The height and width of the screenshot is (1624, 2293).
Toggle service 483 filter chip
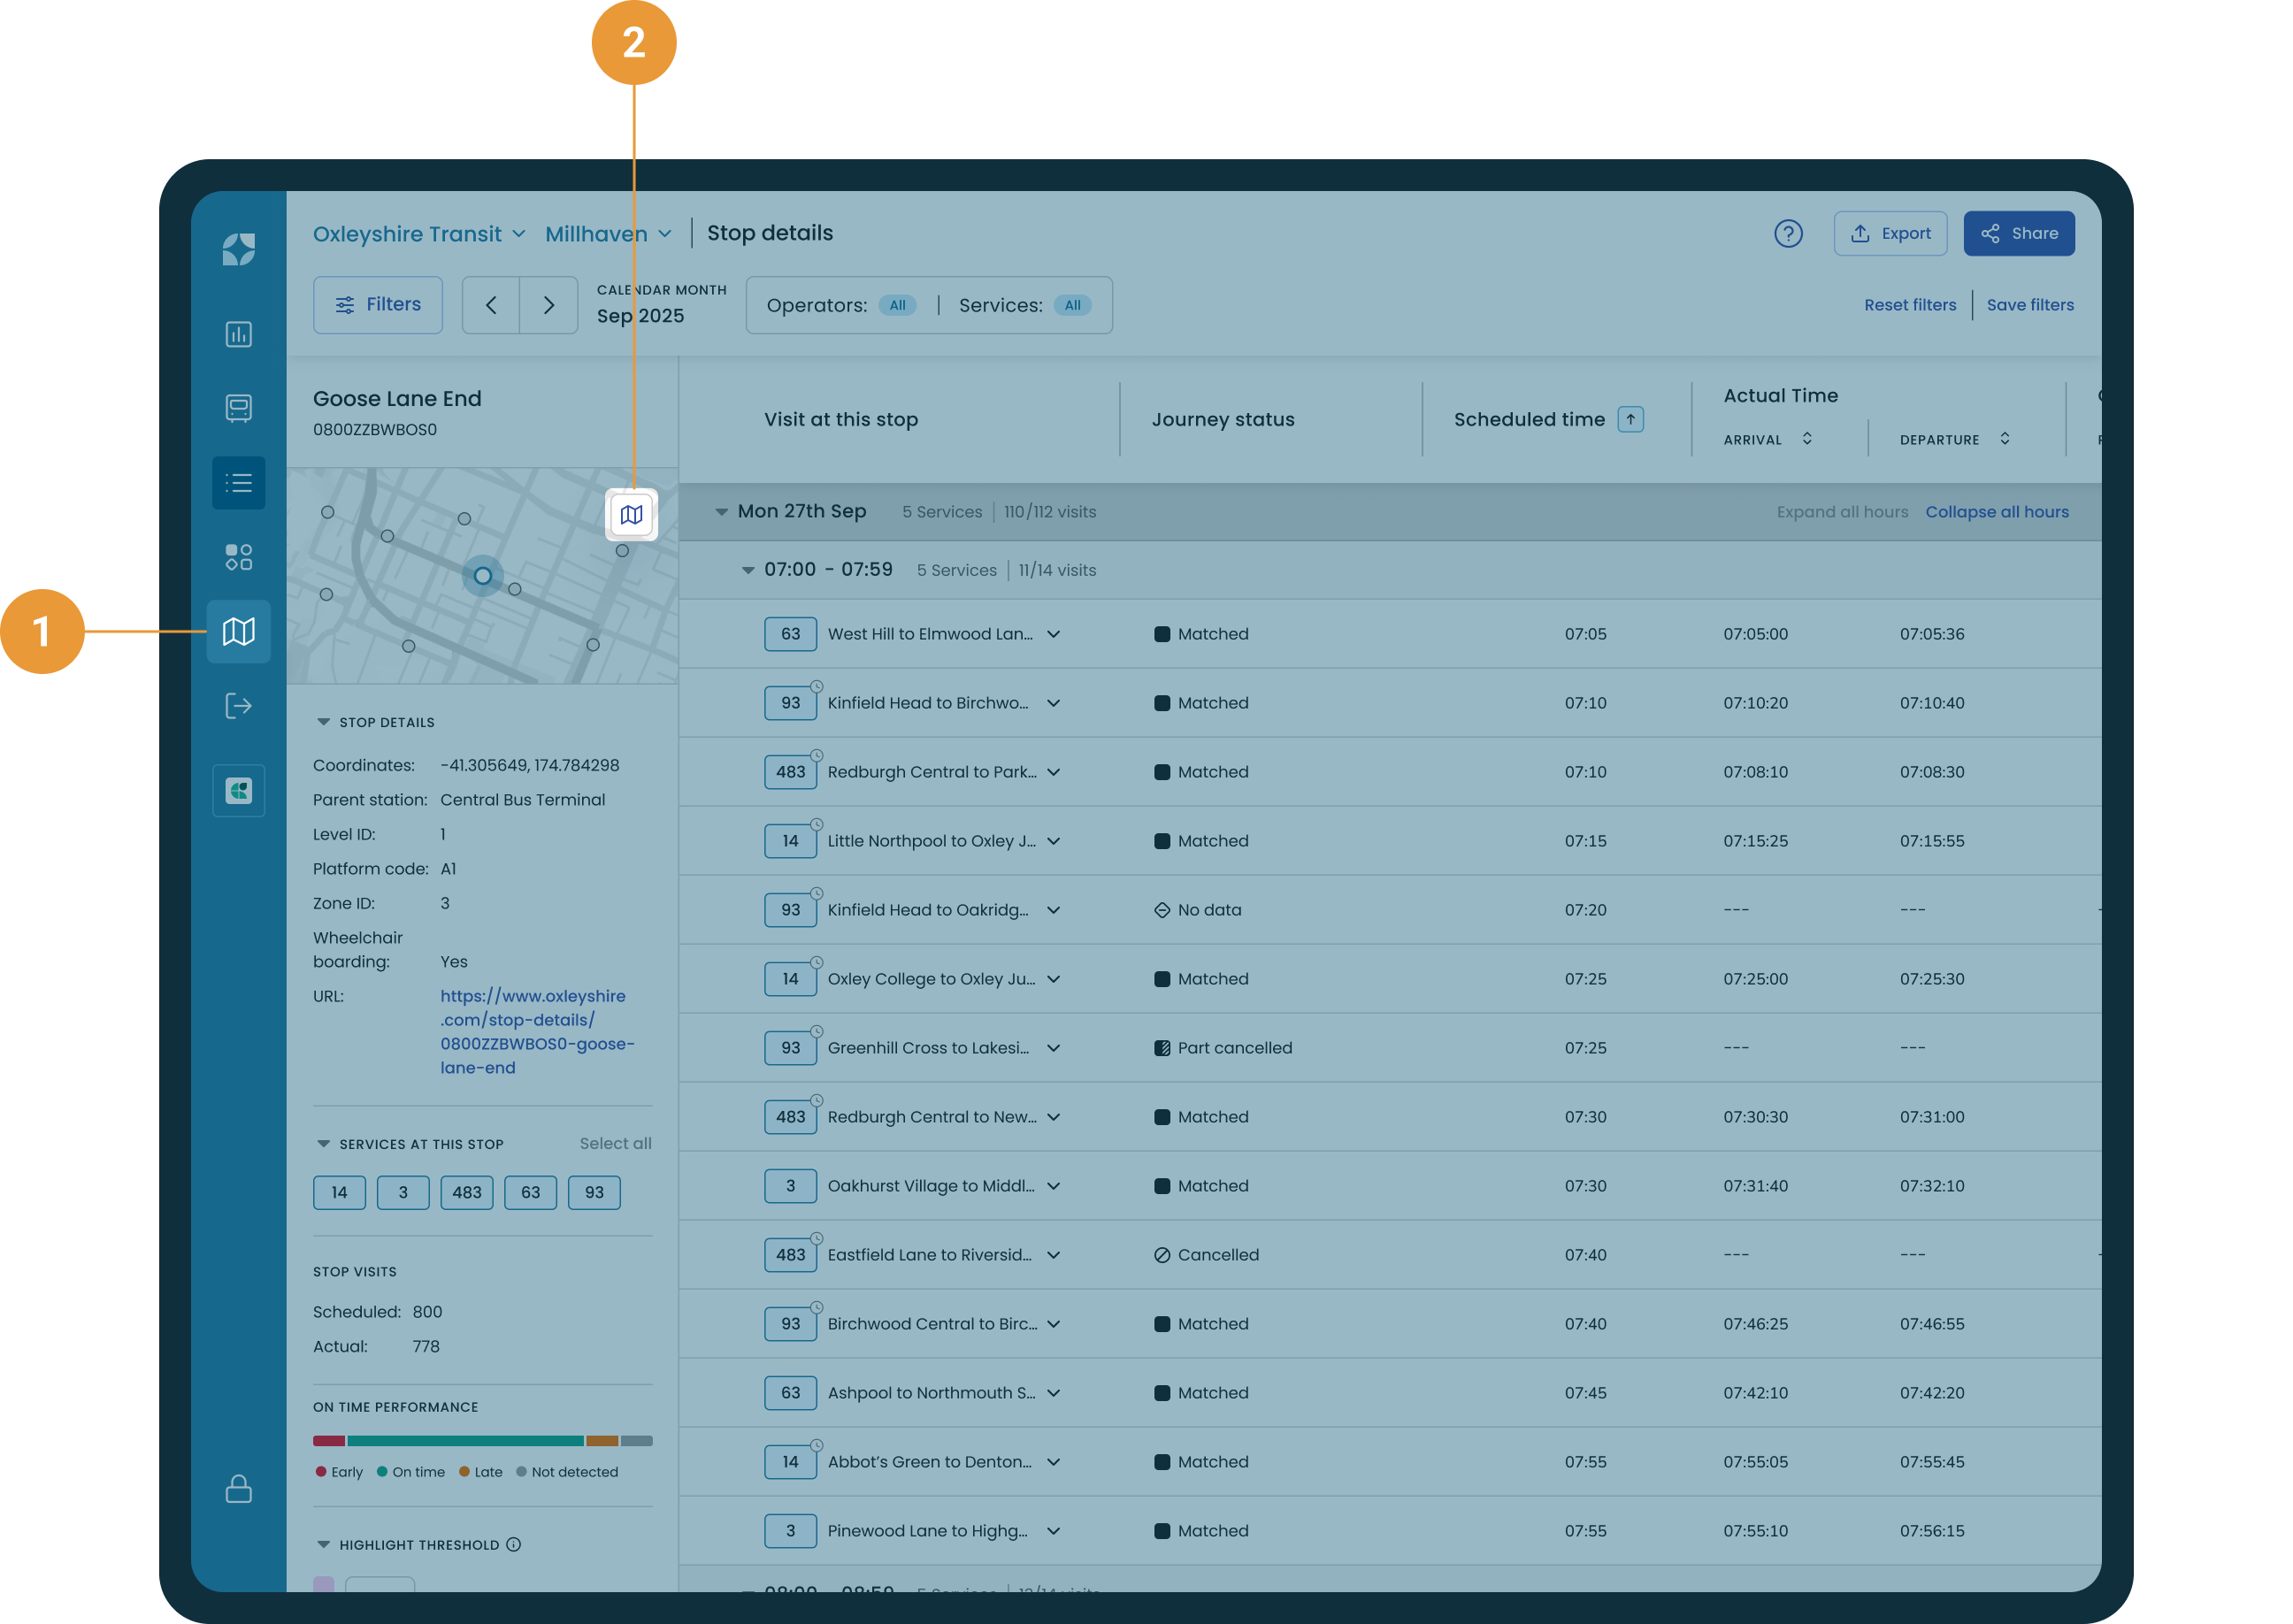click(466, 1192)
